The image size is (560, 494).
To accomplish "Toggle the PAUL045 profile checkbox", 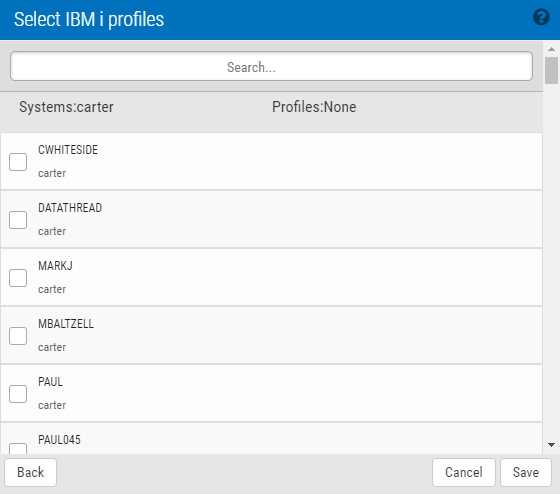I will pos(18,449).
